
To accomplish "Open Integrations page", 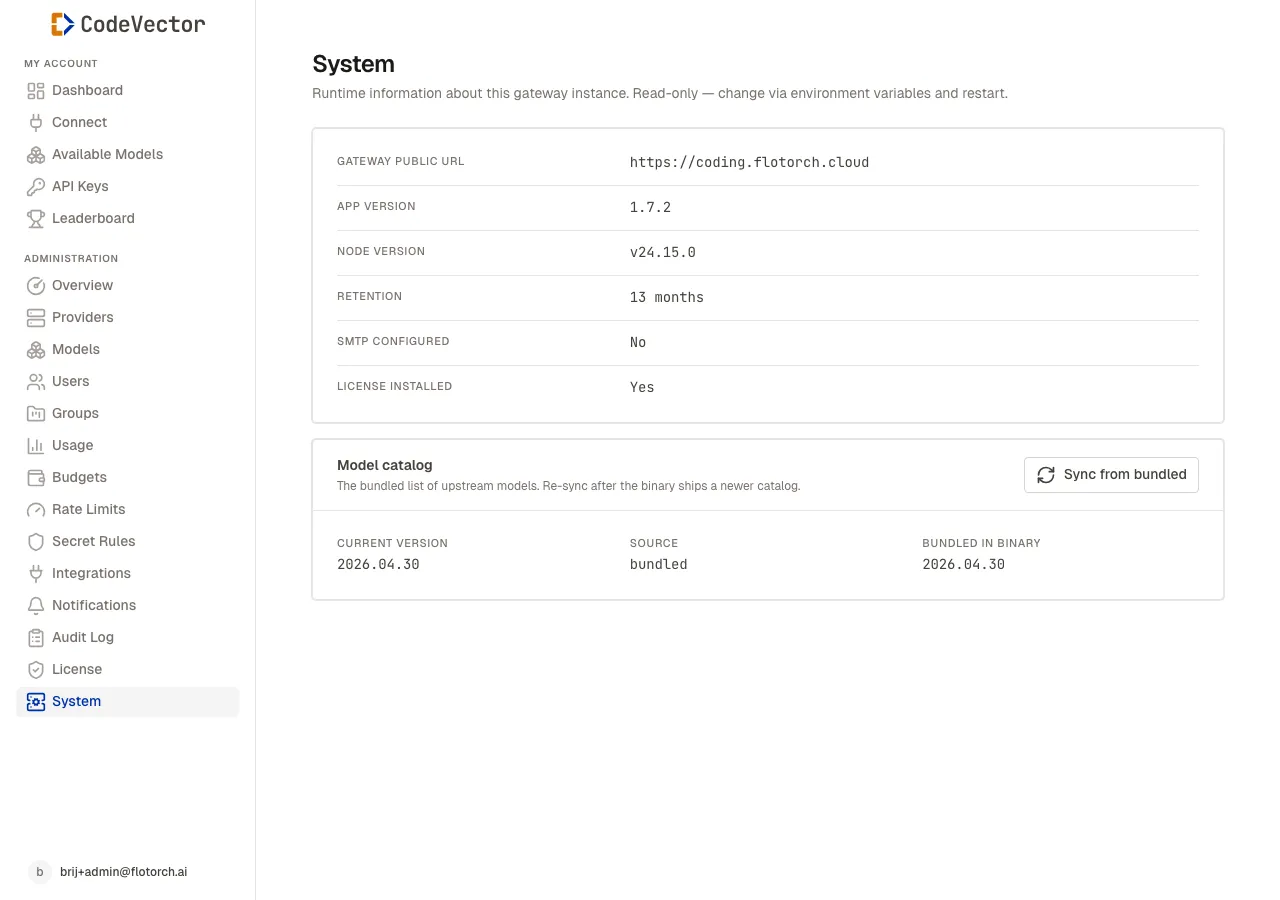I will coord(127,574).
